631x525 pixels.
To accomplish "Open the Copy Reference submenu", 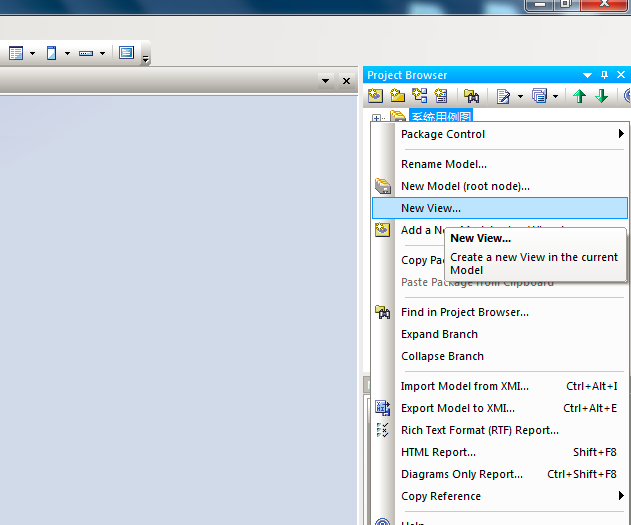I will 499,496.
